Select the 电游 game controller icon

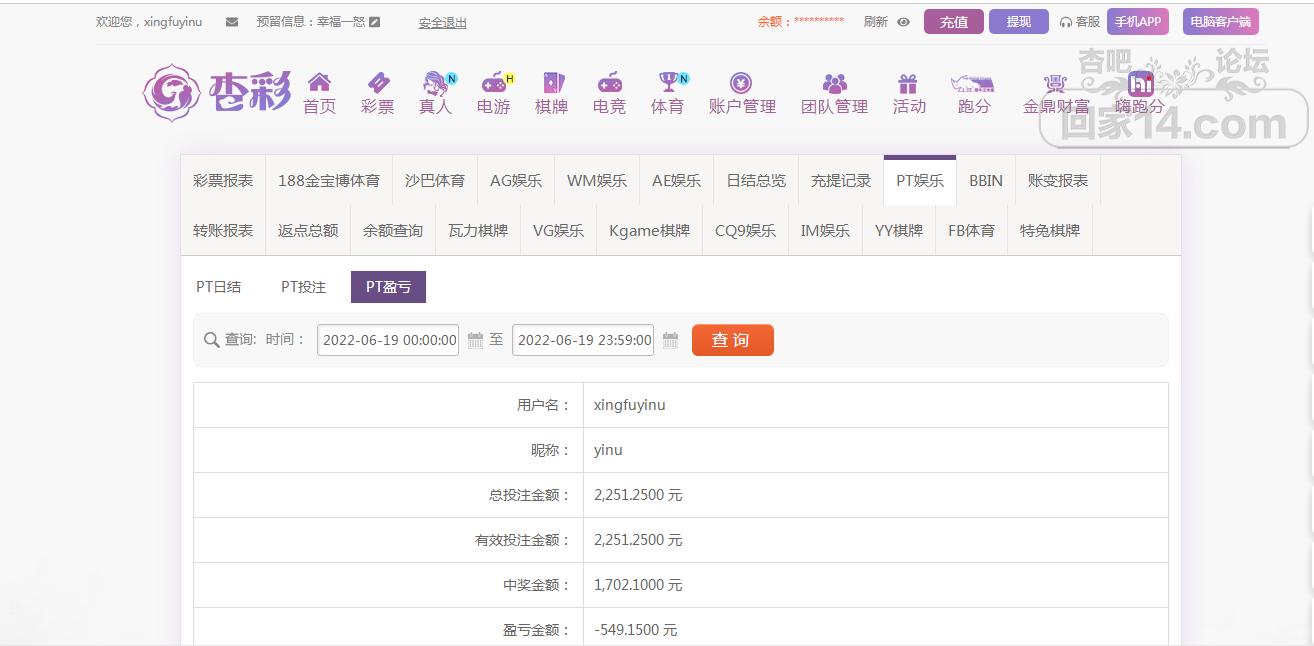(x=493, y=83)
